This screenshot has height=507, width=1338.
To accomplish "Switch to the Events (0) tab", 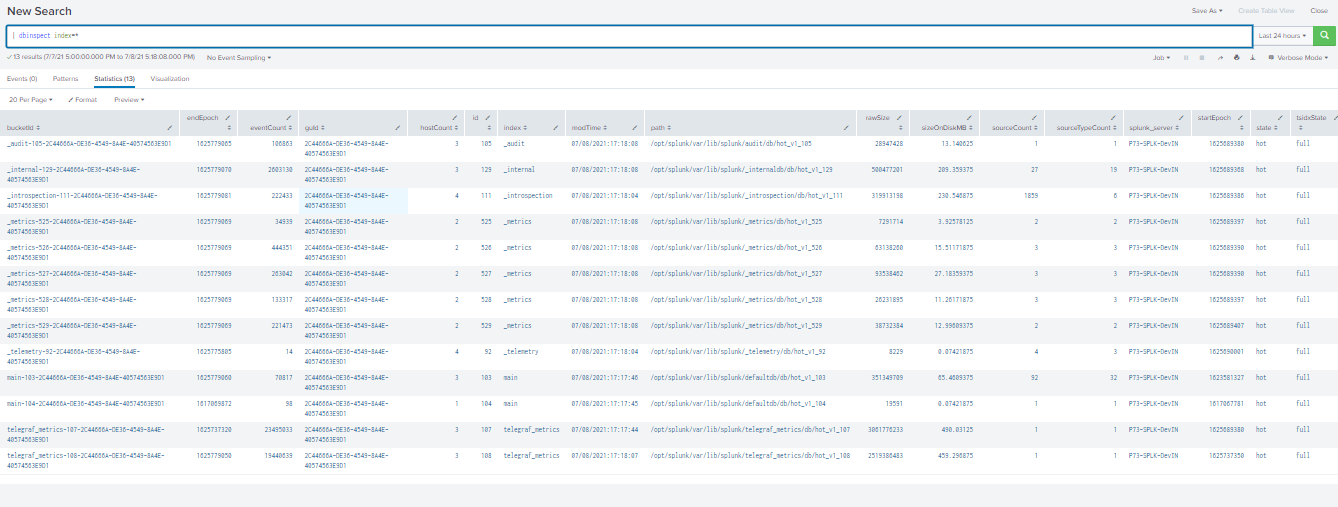I will click(22, 78).
